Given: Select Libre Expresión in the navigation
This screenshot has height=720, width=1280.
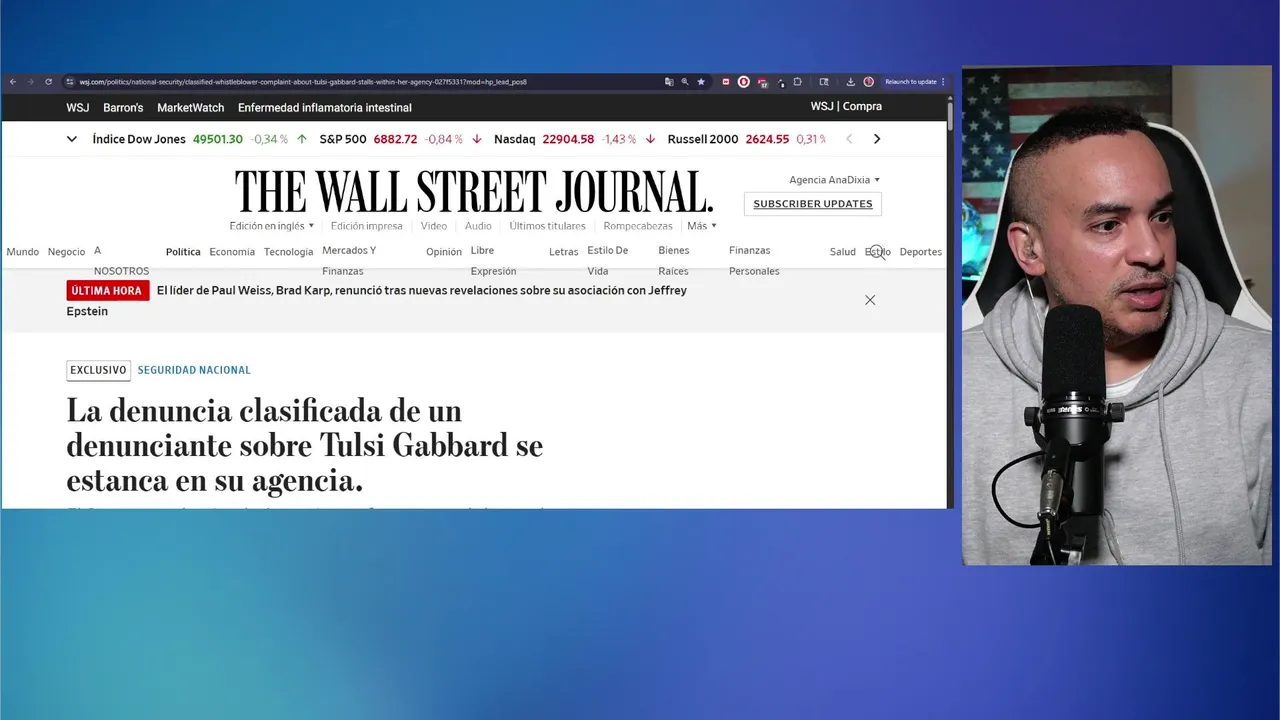Looking at the screenshot, I should coord(494,261).
